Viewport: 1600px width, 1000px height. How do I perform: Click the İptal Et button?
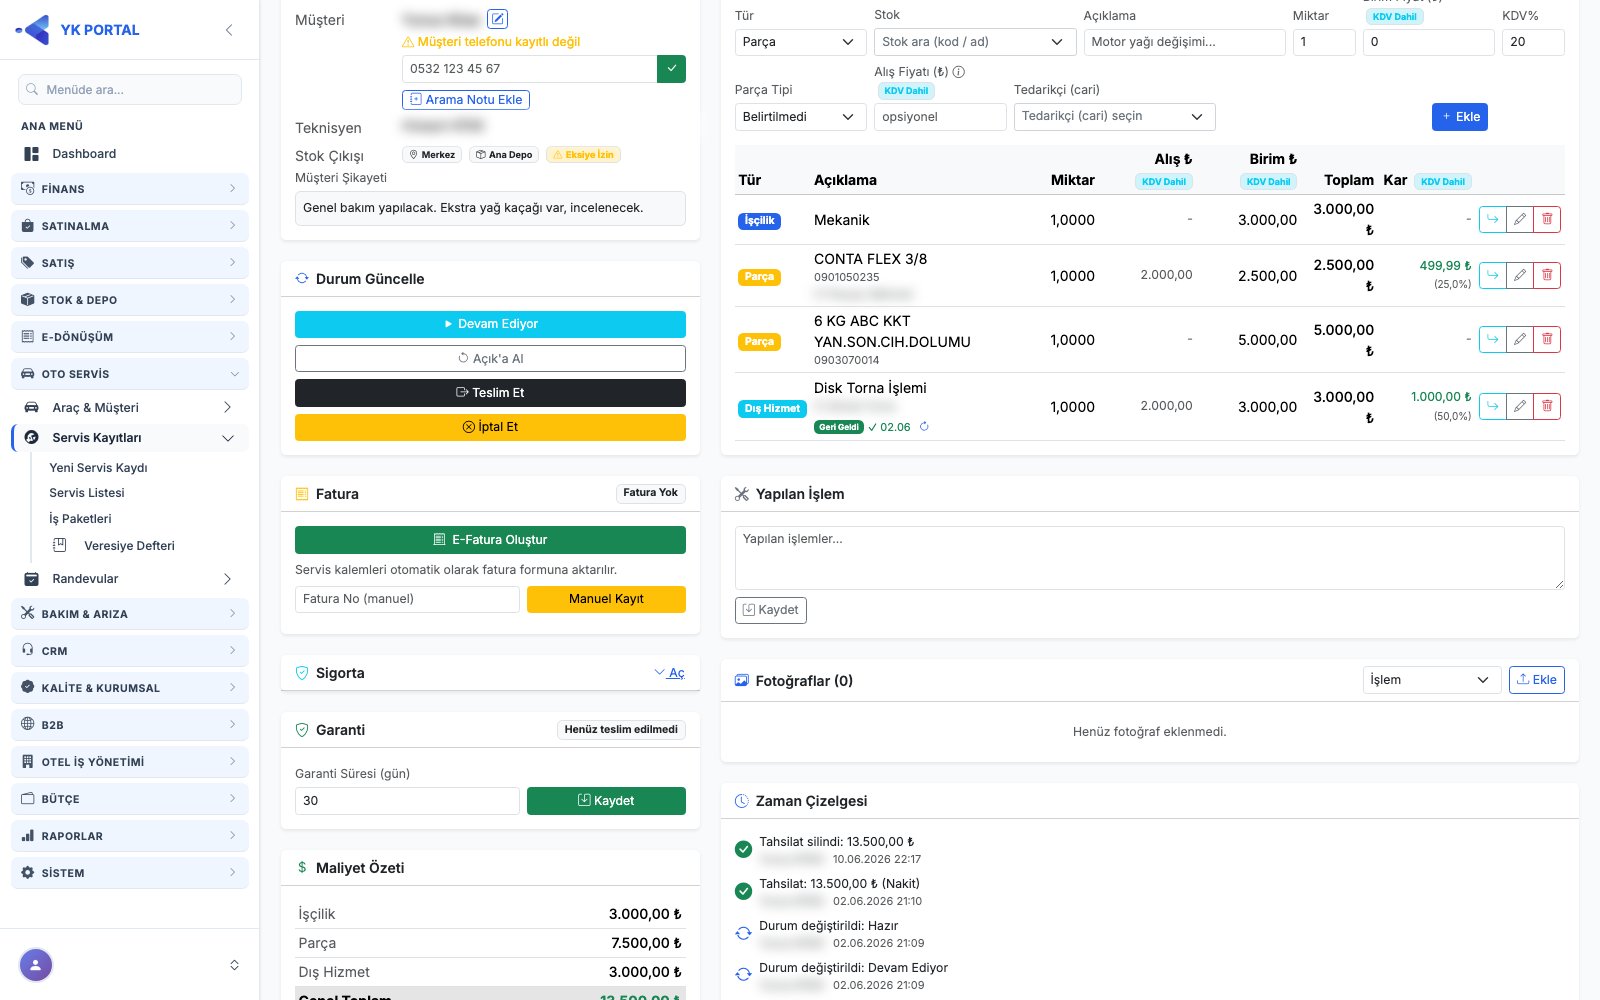490,427
